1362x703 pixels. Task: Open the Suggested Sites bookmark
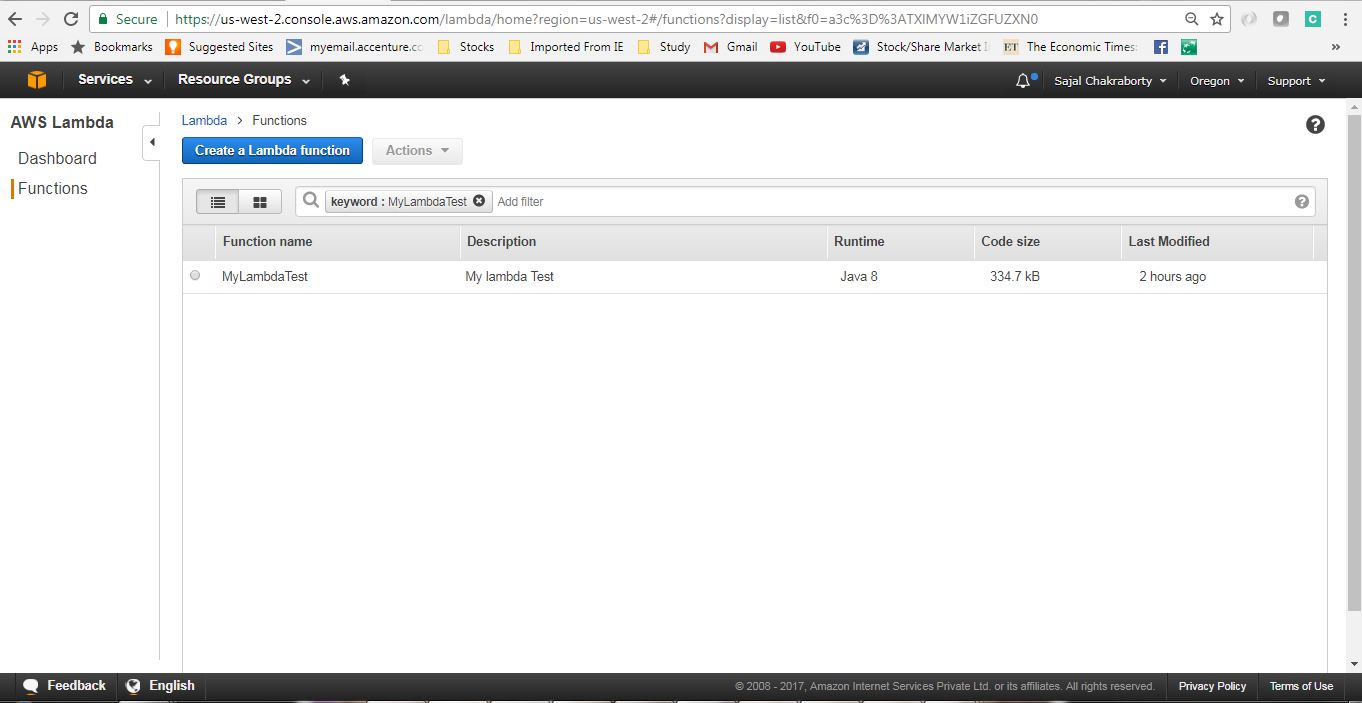point(219,47)
